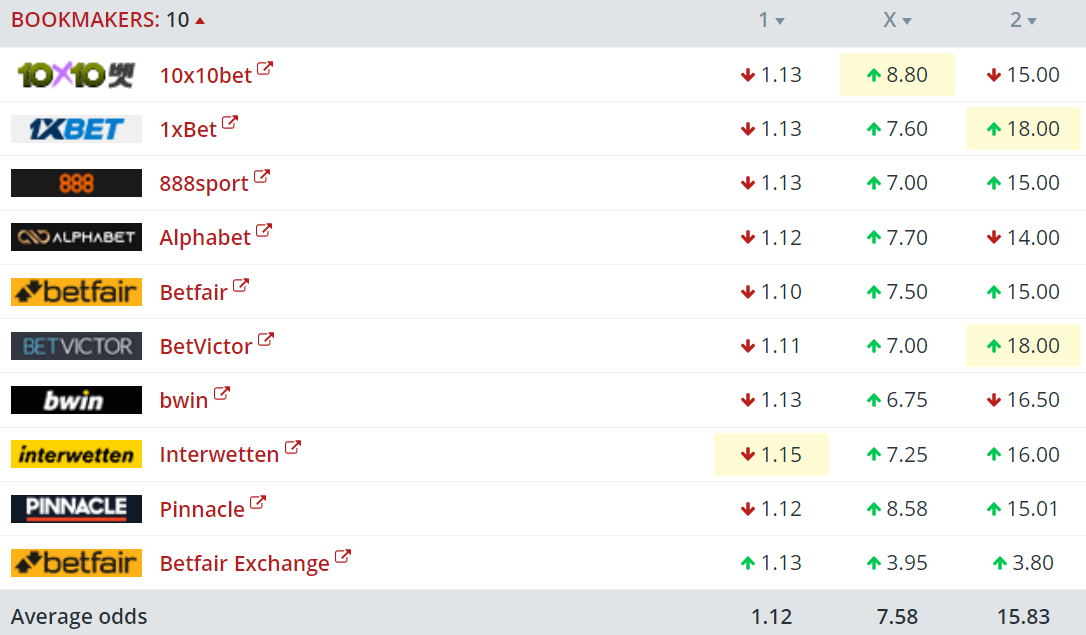Click the BetVictor logo
The width and height of the screenshot is (1086, 635).
tap(76, 346)
